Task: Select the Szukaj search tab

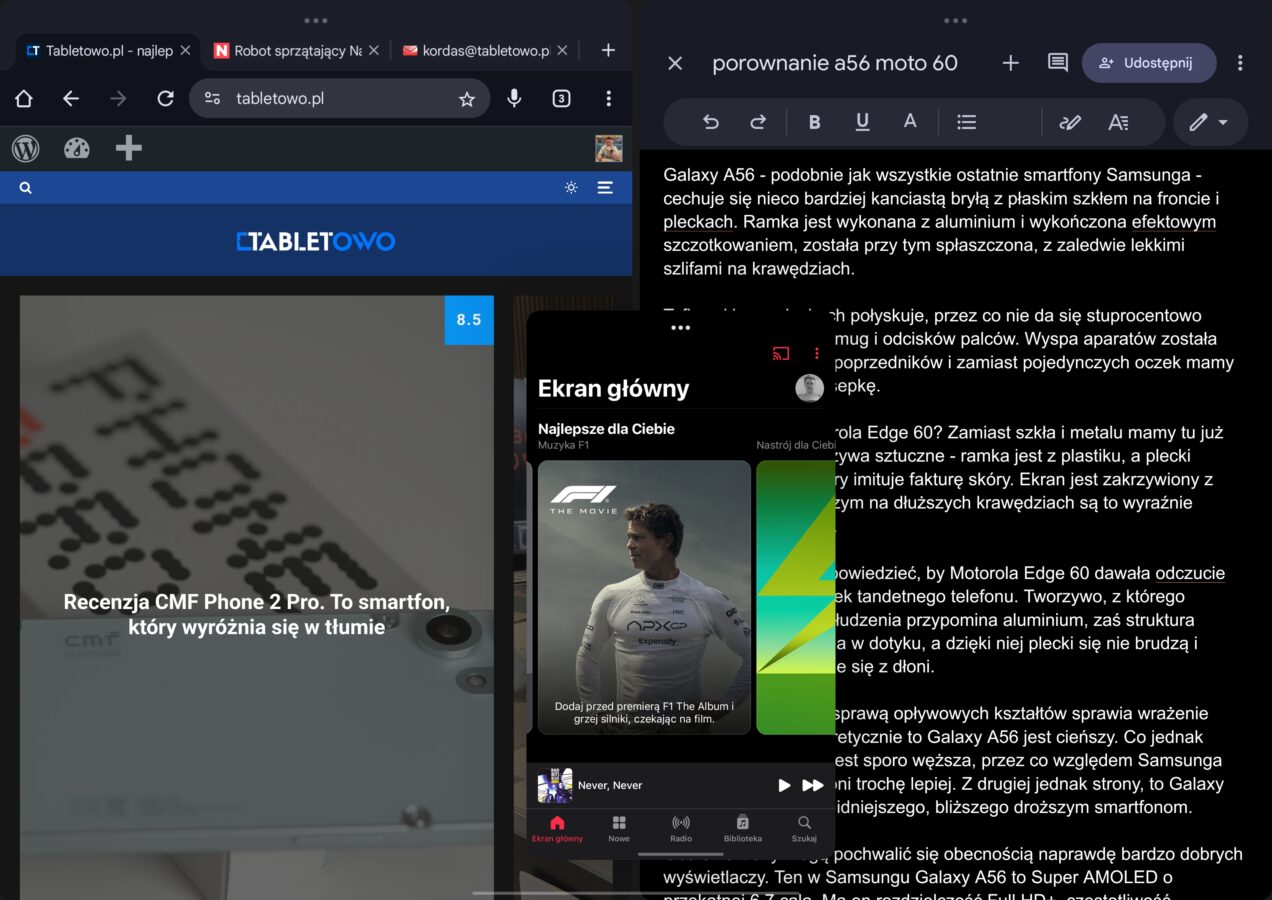Action: (x=804, y=829)
